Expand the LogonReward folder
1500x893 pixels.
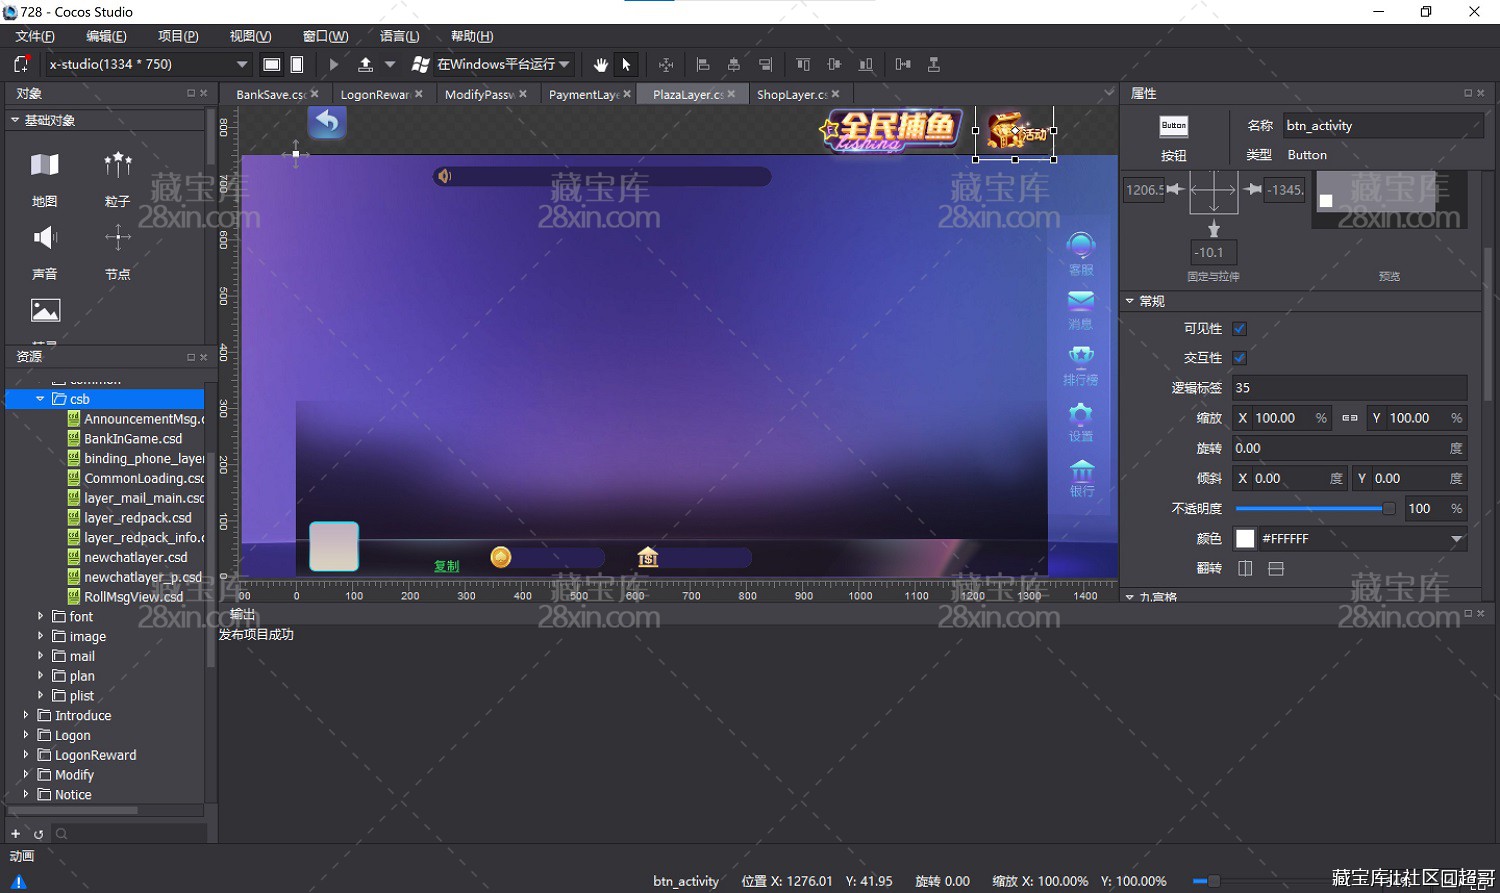pos(26,755)
